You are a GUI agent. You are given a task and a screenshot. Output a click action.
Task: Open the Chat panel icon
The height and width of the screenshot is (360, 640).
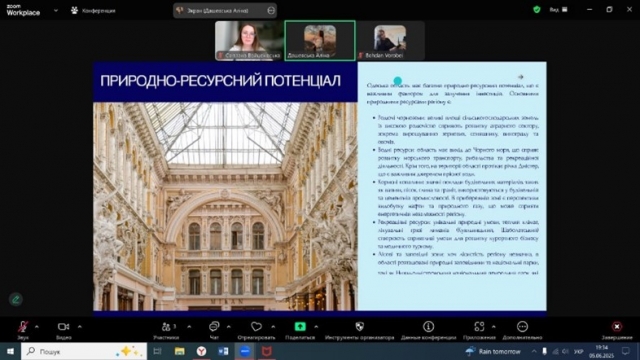coord(214,327)
